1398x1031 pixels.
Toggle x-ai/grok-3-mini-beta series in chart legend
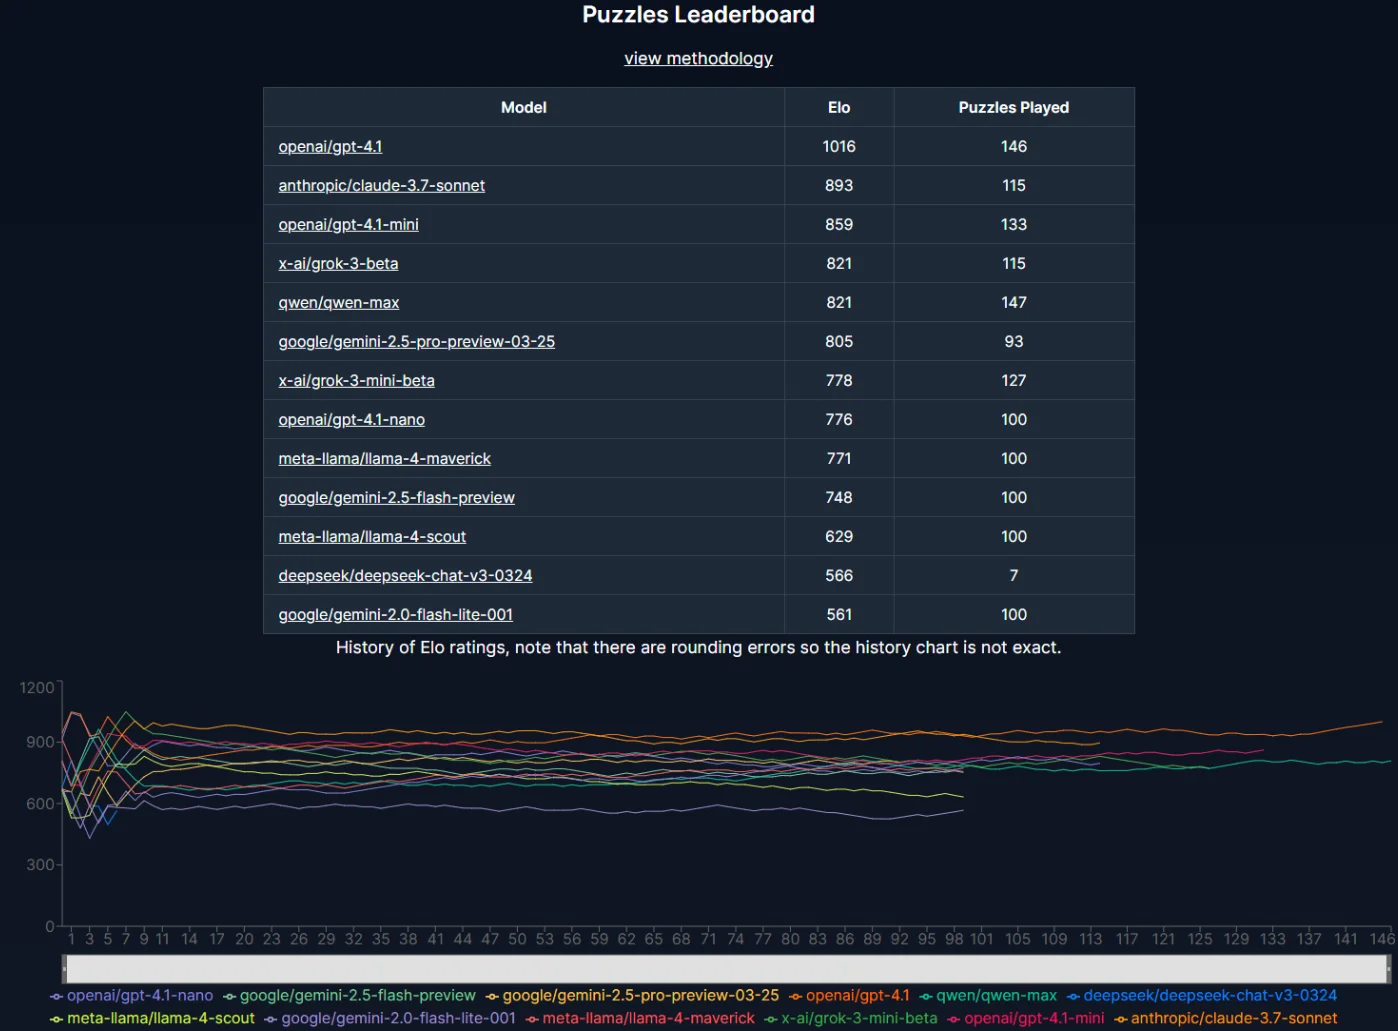pos(851,1018)
